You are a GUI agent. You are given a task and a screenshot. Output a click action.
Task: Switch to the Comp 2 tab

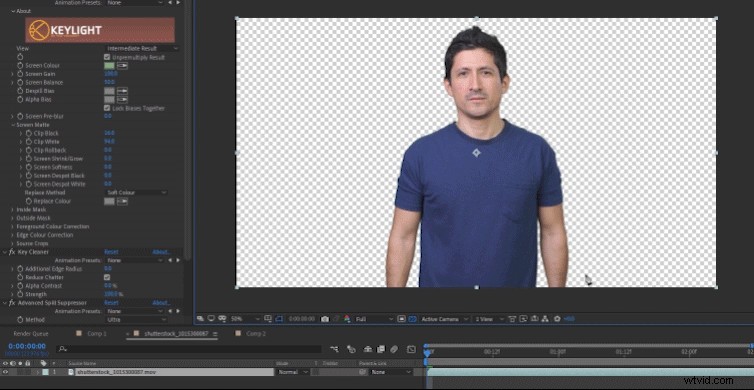pyautogui.click(x=256, y=334)
